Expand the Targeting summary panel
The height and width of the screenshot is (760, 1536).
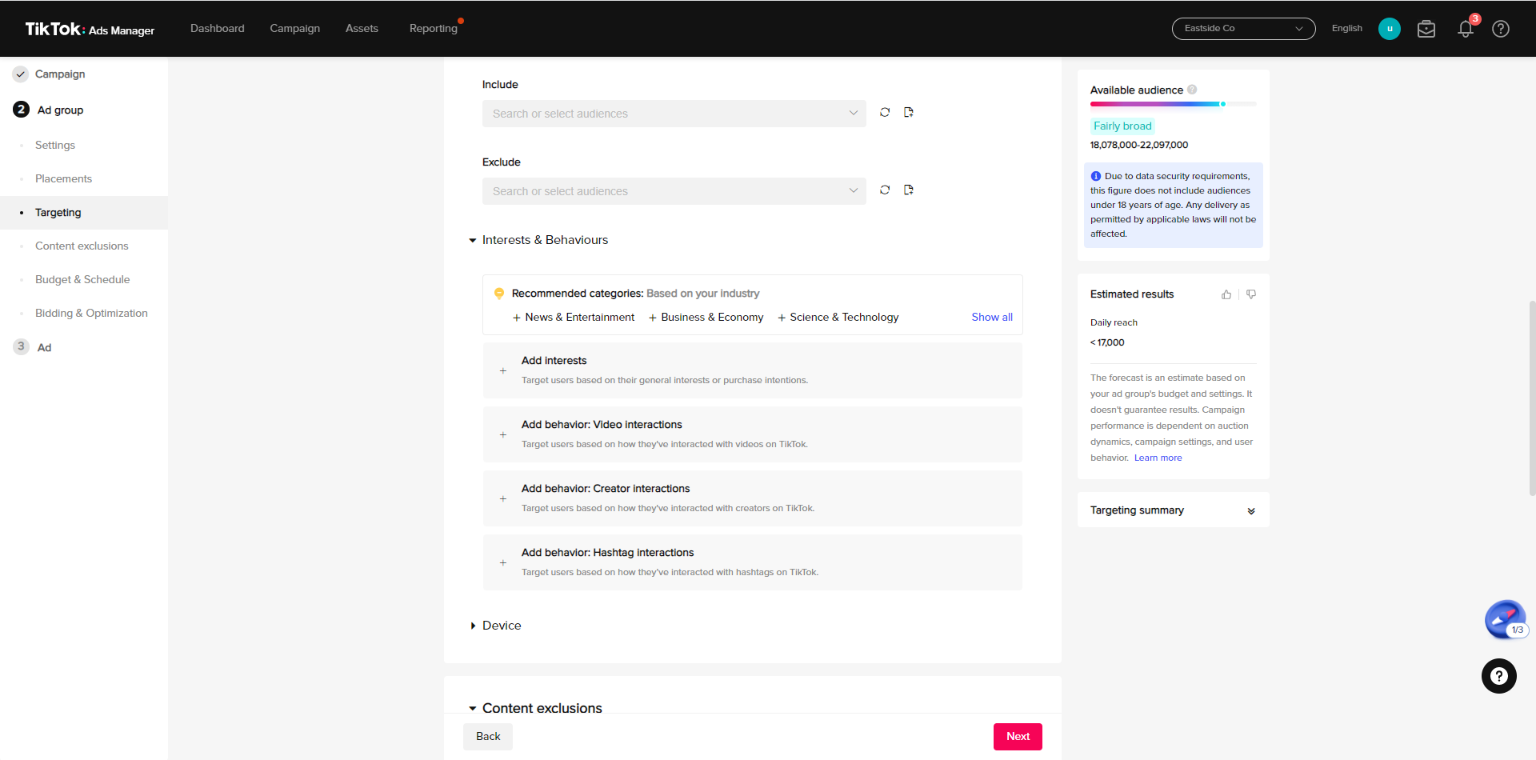pyautogui.click(x=1251, y=510)
